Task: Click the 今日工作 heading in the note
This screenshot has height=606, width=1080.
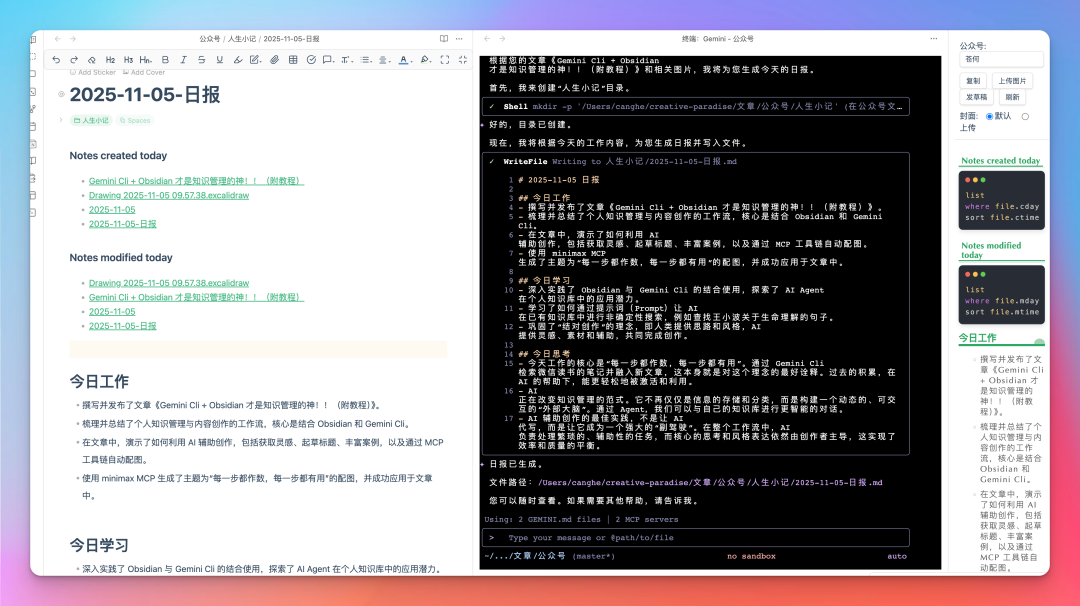Action: [99, 382]
